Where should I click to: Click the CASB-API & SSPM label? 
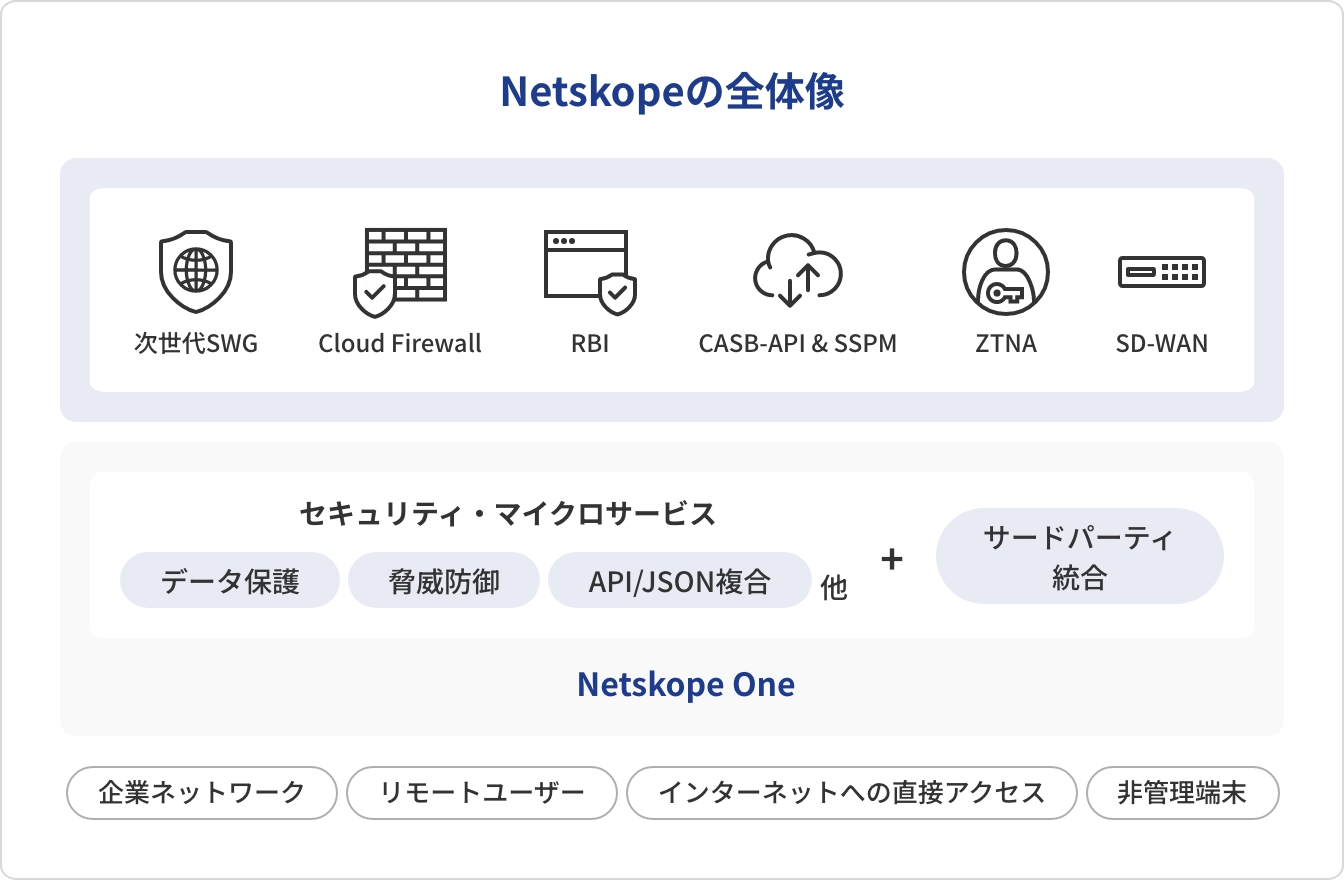pyautogui.click(x=797, y=344)
